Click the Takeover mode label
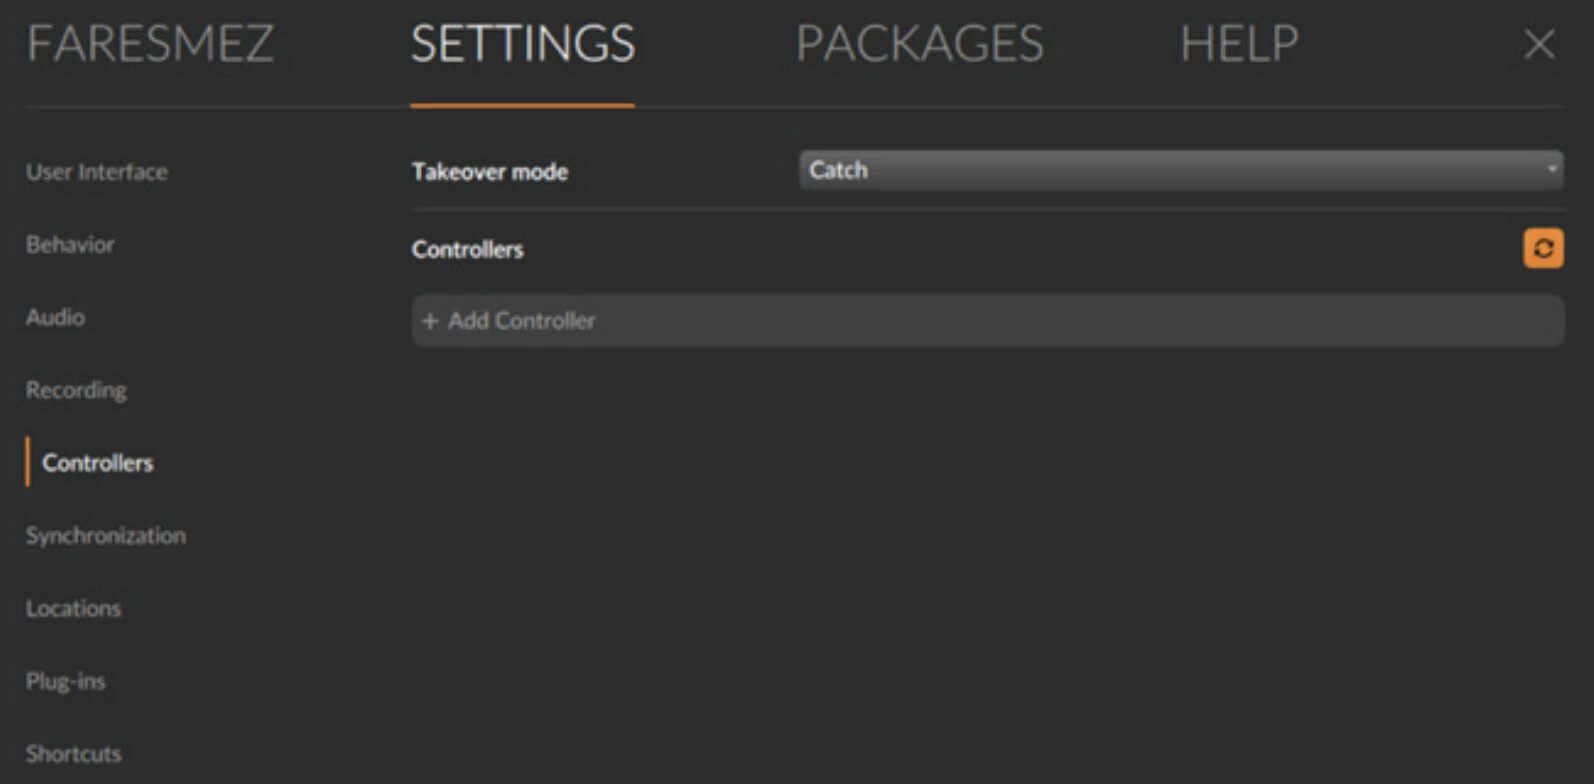1594x784 pixels. pos(490,172)
